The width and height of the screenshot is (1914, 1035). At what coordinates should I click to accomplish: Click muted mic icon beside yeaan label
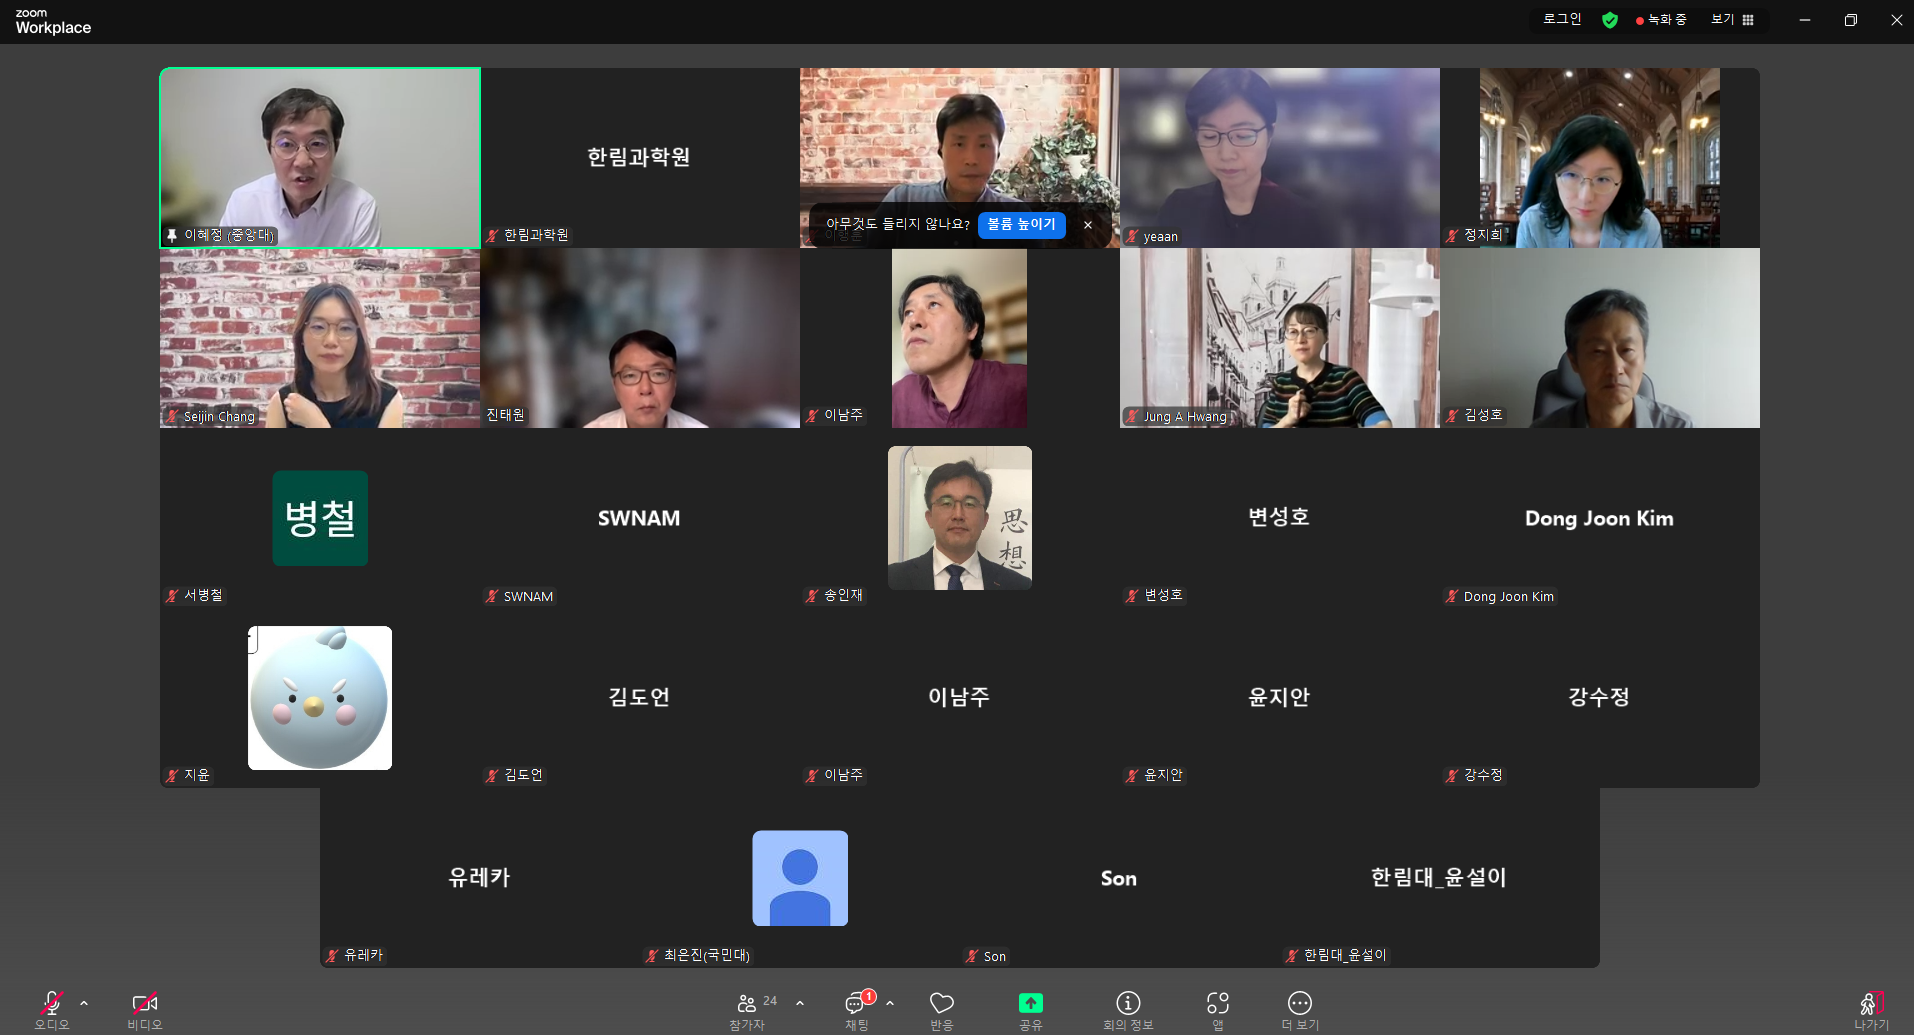(x=1132, y=237)
